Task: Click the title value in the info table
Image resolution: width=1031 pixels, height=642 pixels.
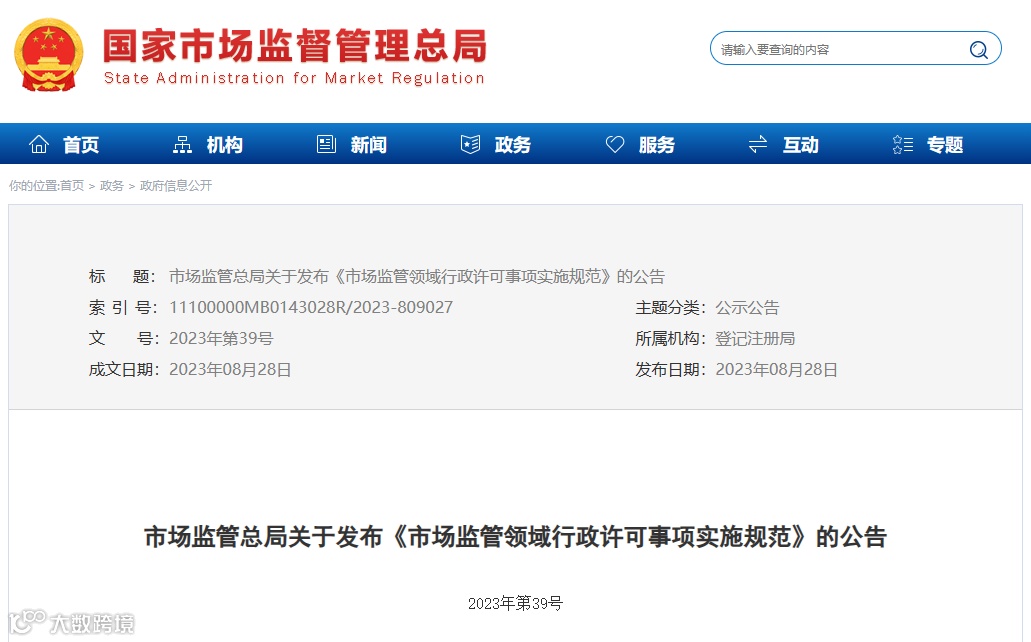Action: (x=417, y=276)
